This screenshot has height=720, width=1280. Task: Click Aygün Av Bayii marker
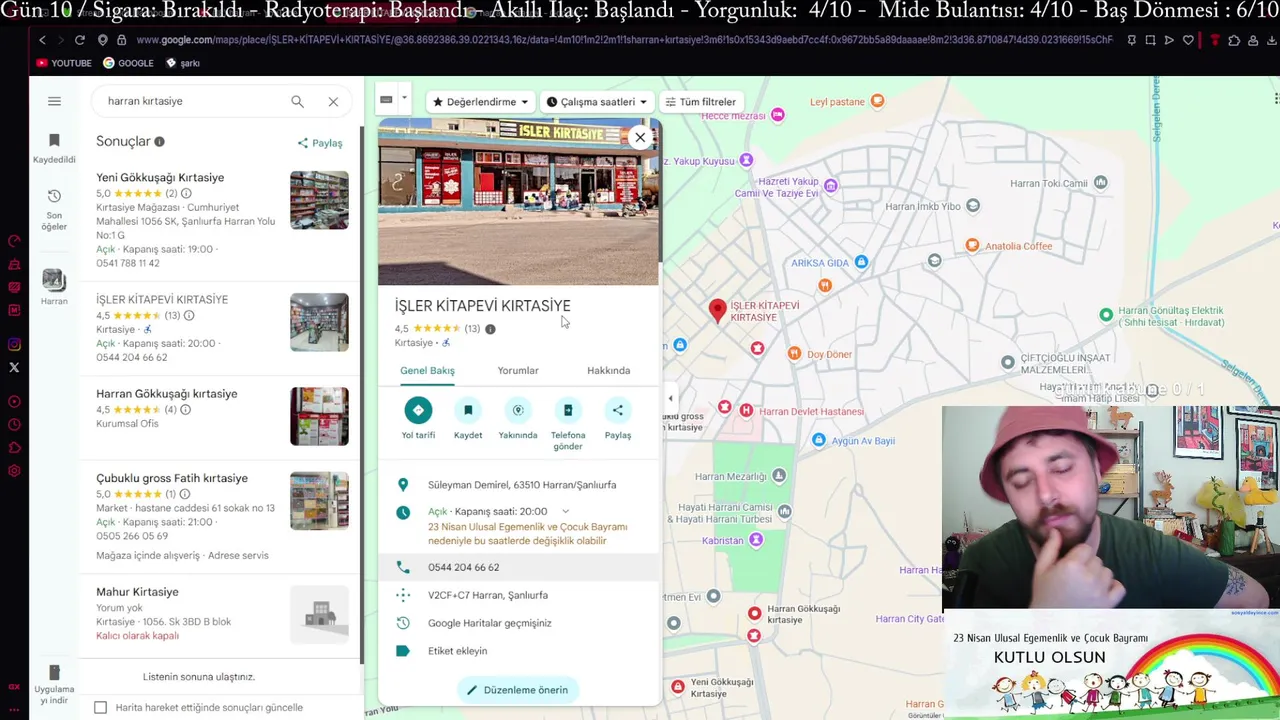tap(819, 440)
